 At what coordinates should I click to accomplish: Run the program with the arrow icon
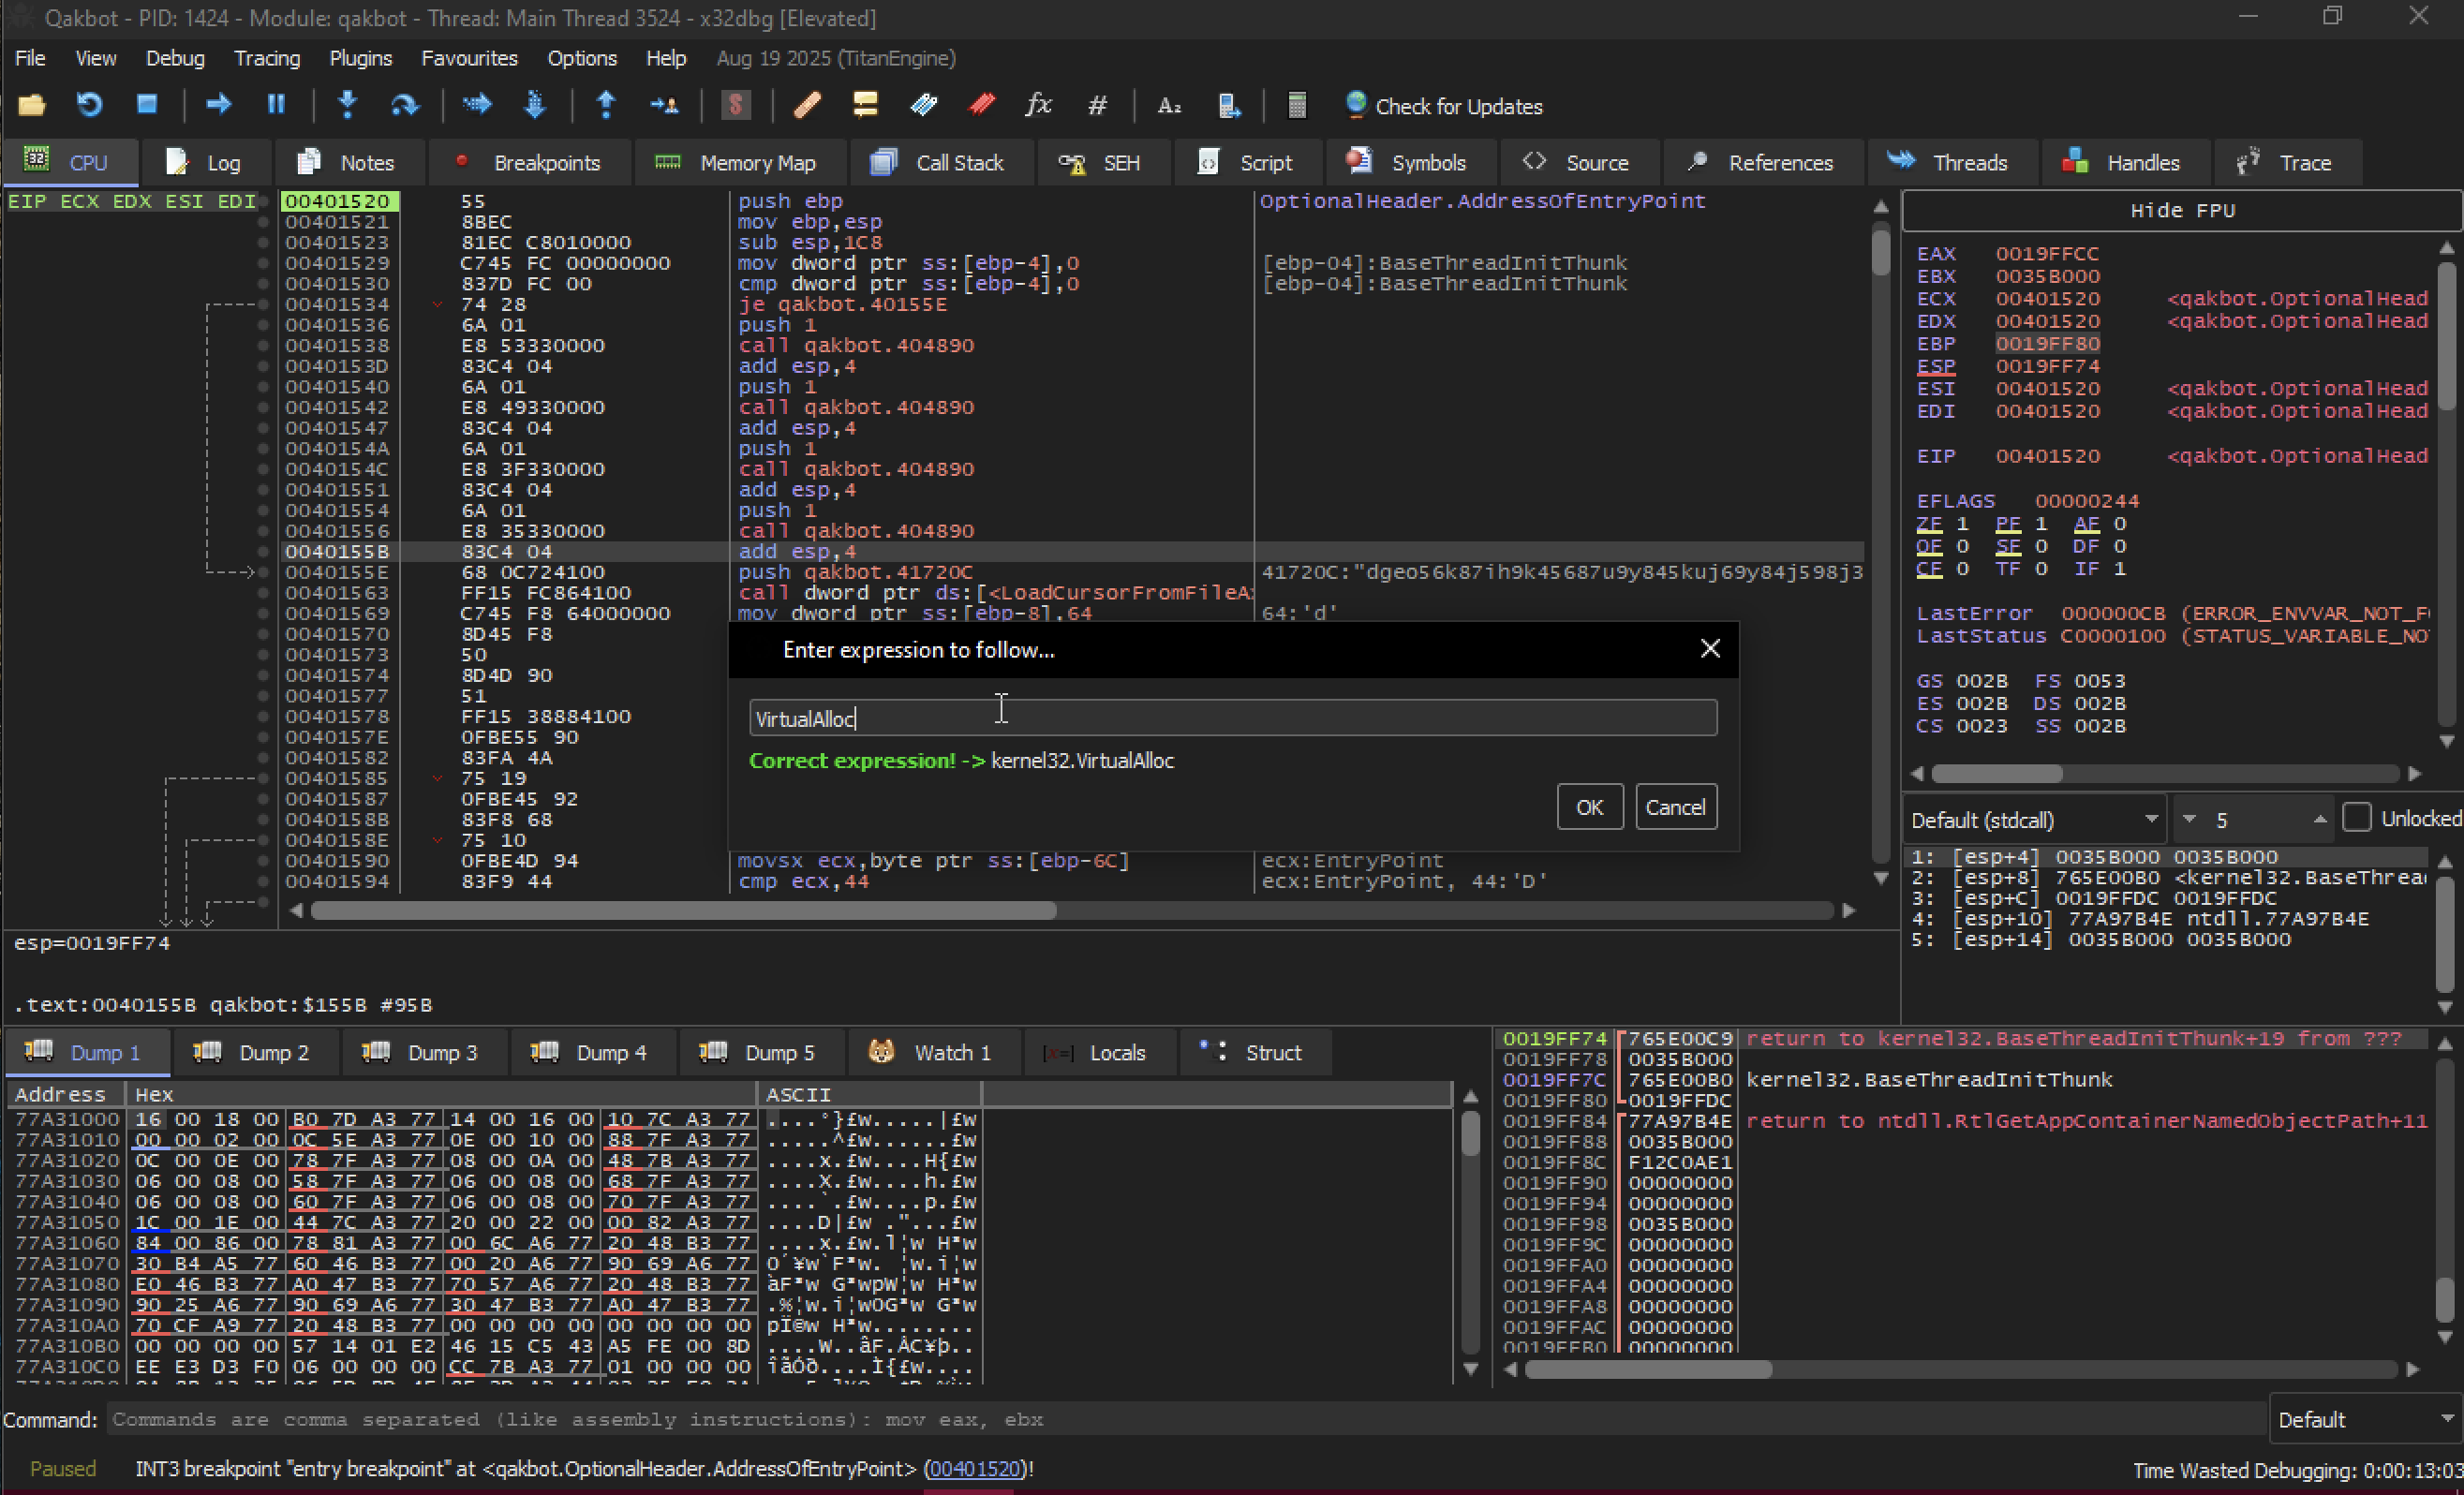click(218, 105)
